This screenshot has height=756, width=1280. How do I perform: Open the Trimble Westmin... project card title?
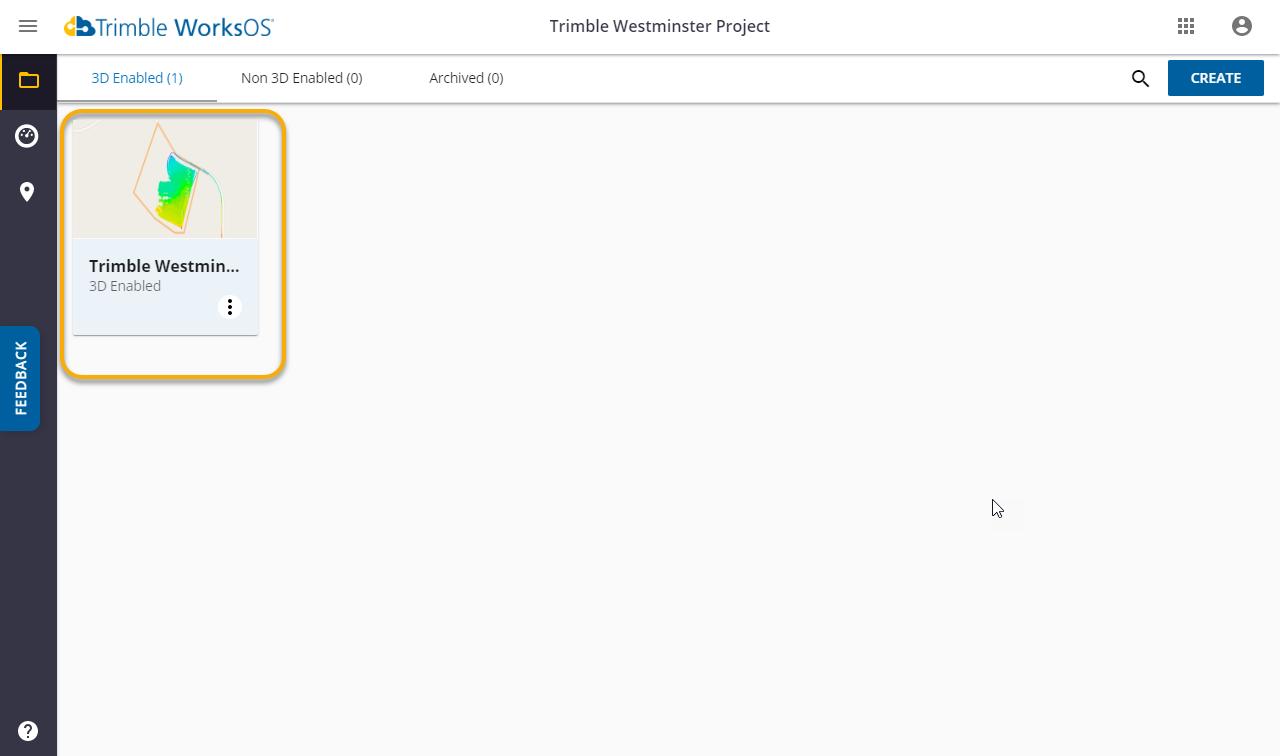(164, 266)
